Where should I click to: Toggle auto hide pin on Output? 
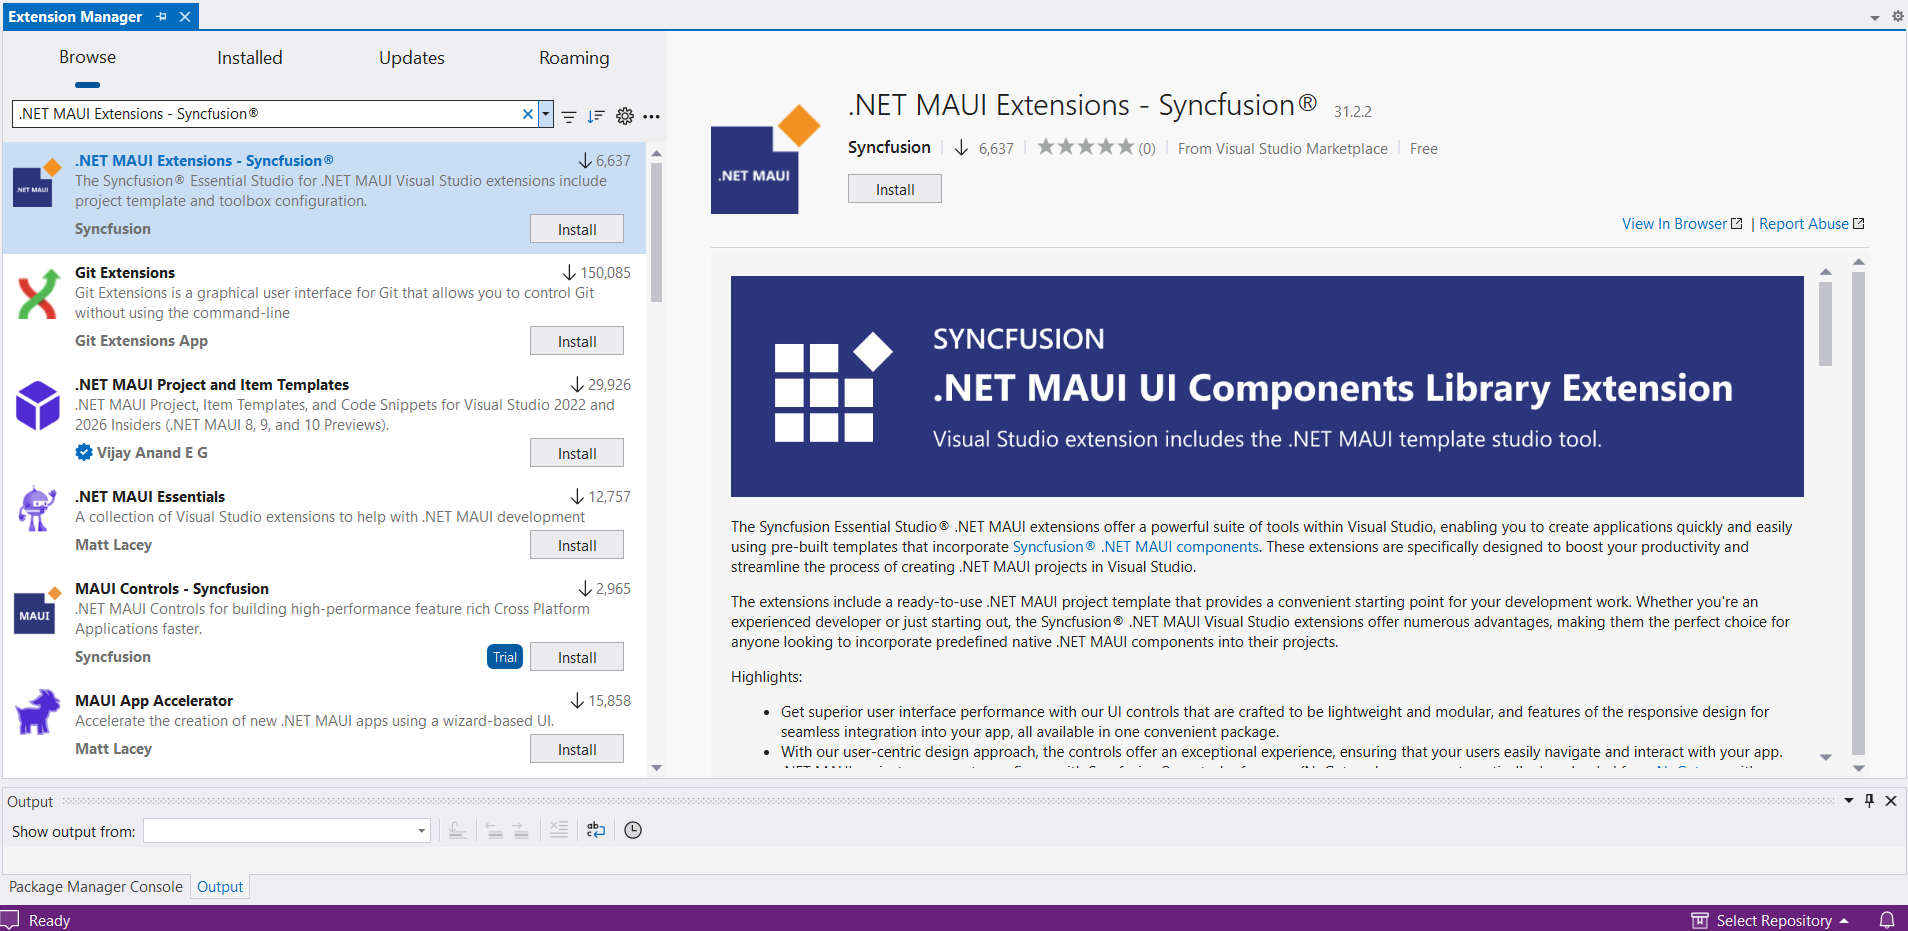click(x=1869, y=801)
